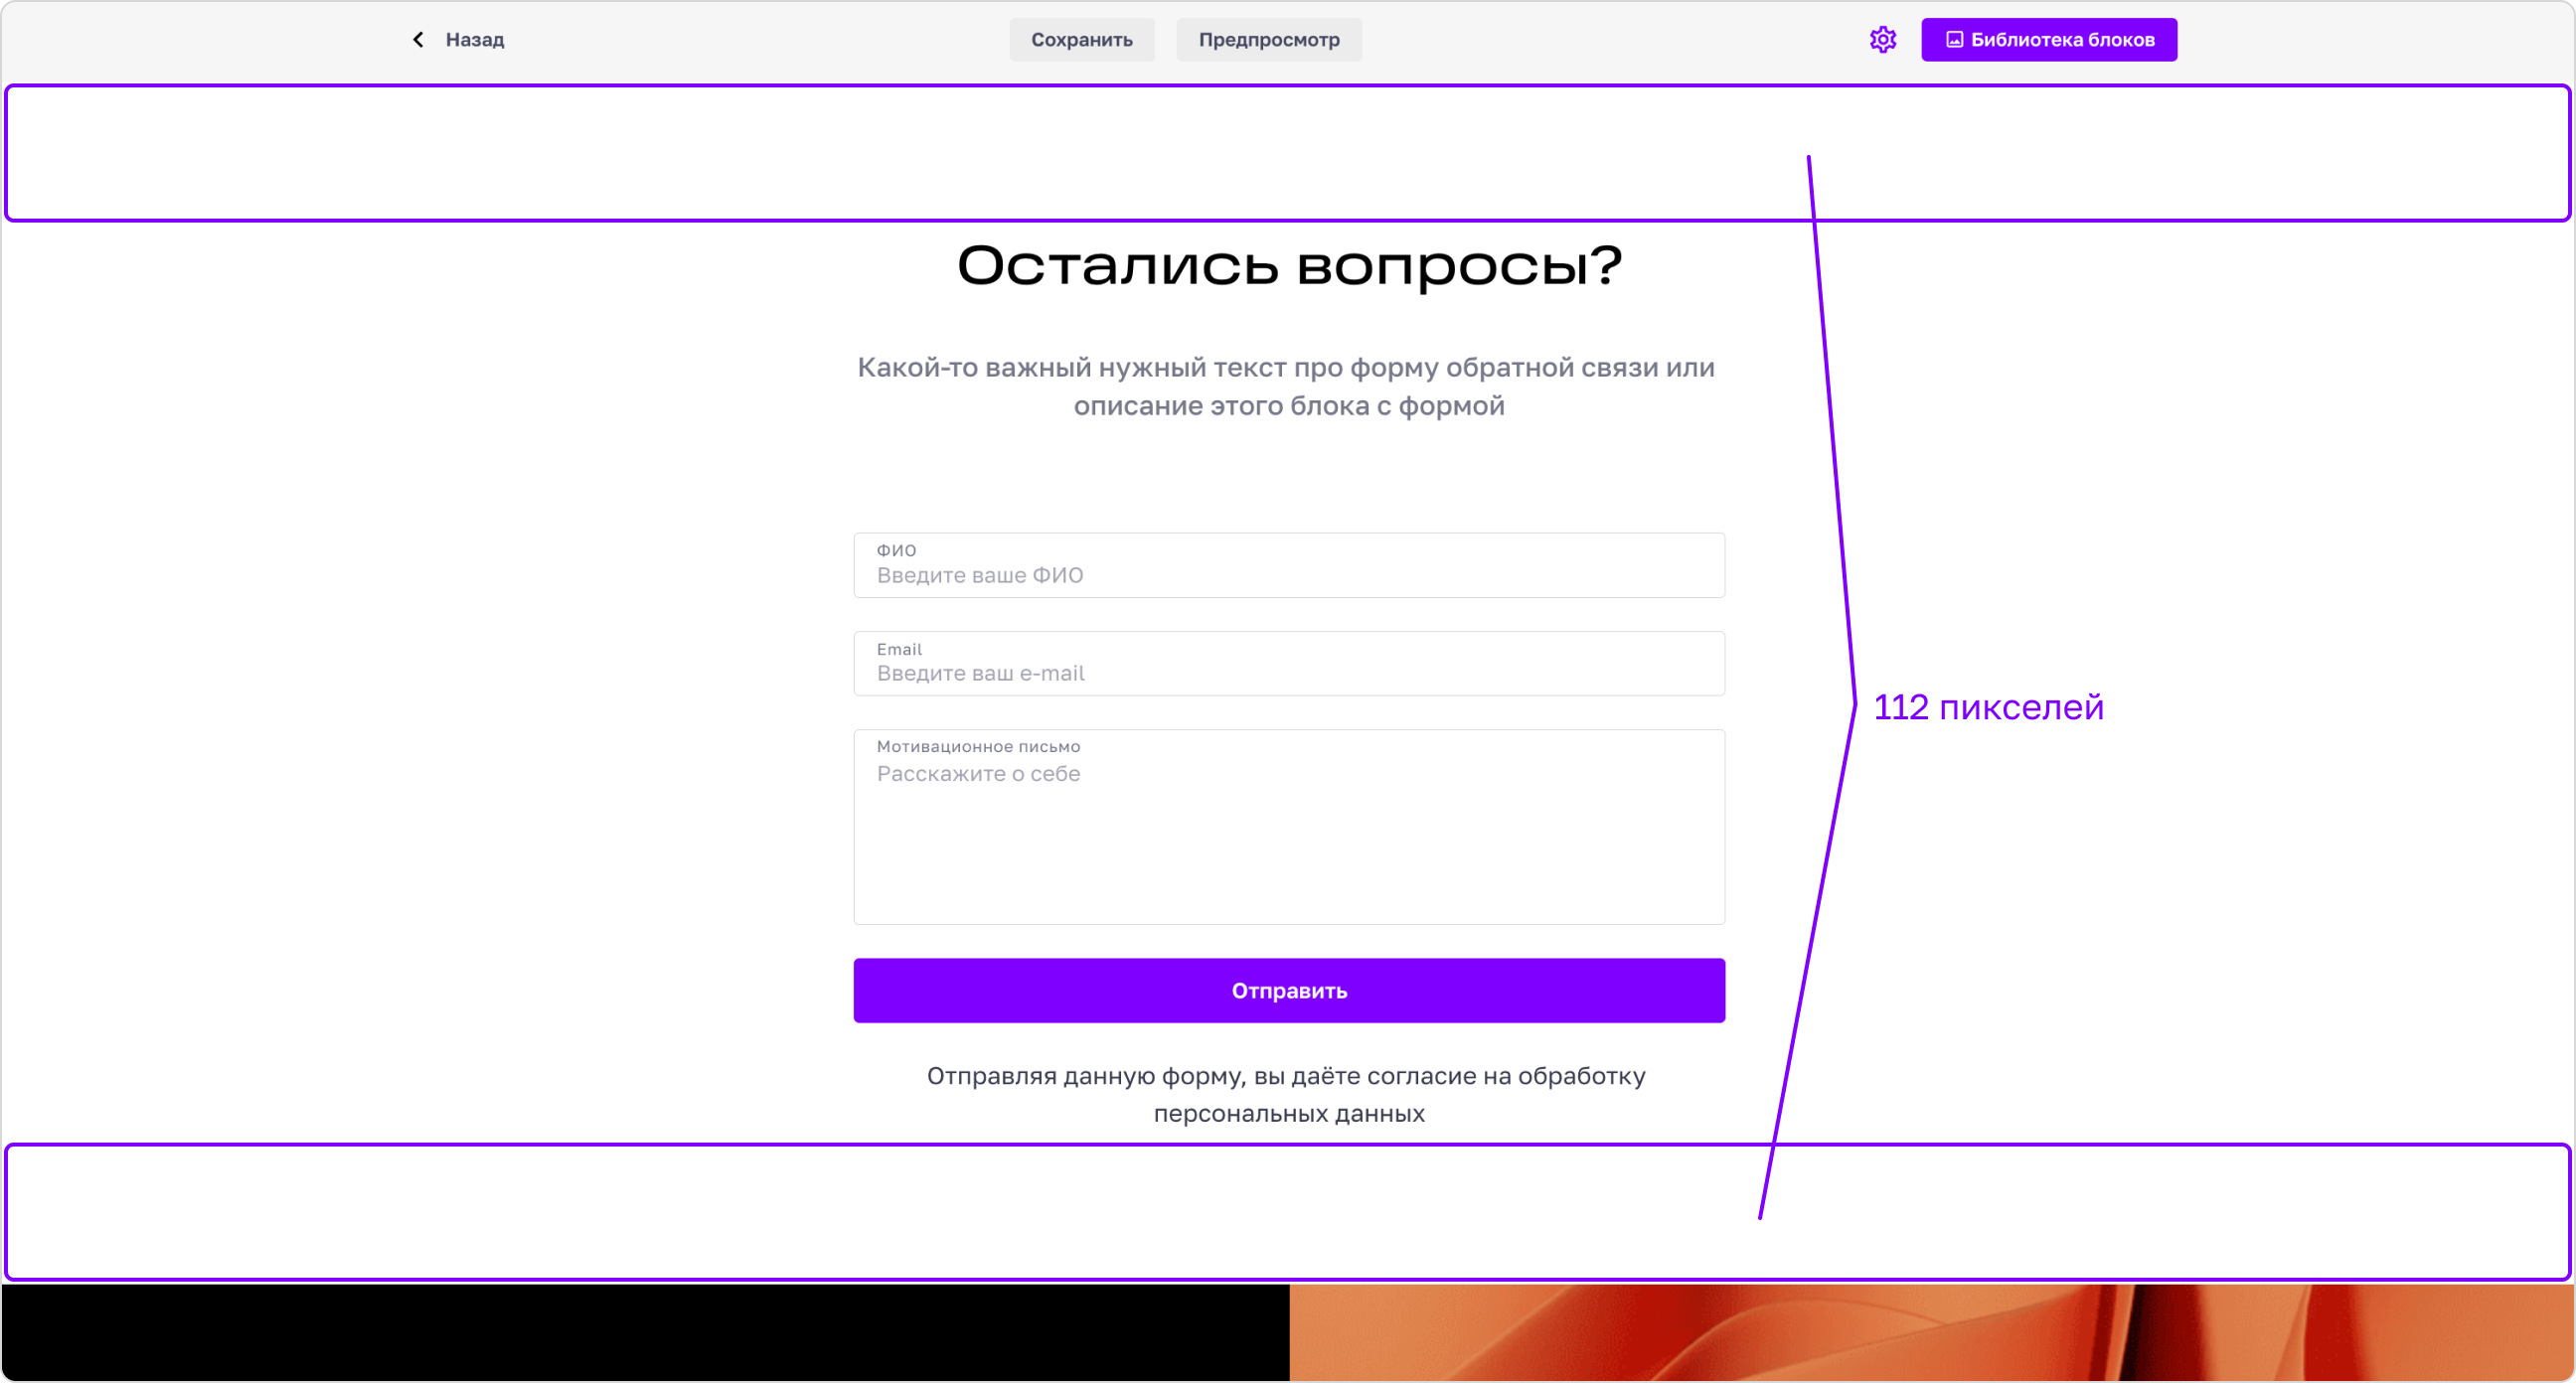Click the back chevron arrow icon
The width and height of the screenshot is (2576, 1383).
click(418, 39)
